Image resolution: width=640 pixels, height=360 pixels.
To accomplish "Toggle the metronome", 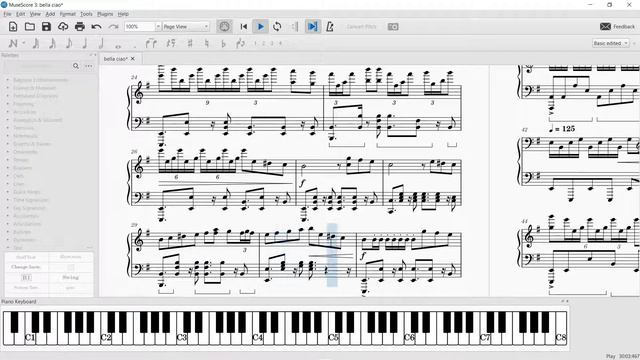I will point(330,27).
